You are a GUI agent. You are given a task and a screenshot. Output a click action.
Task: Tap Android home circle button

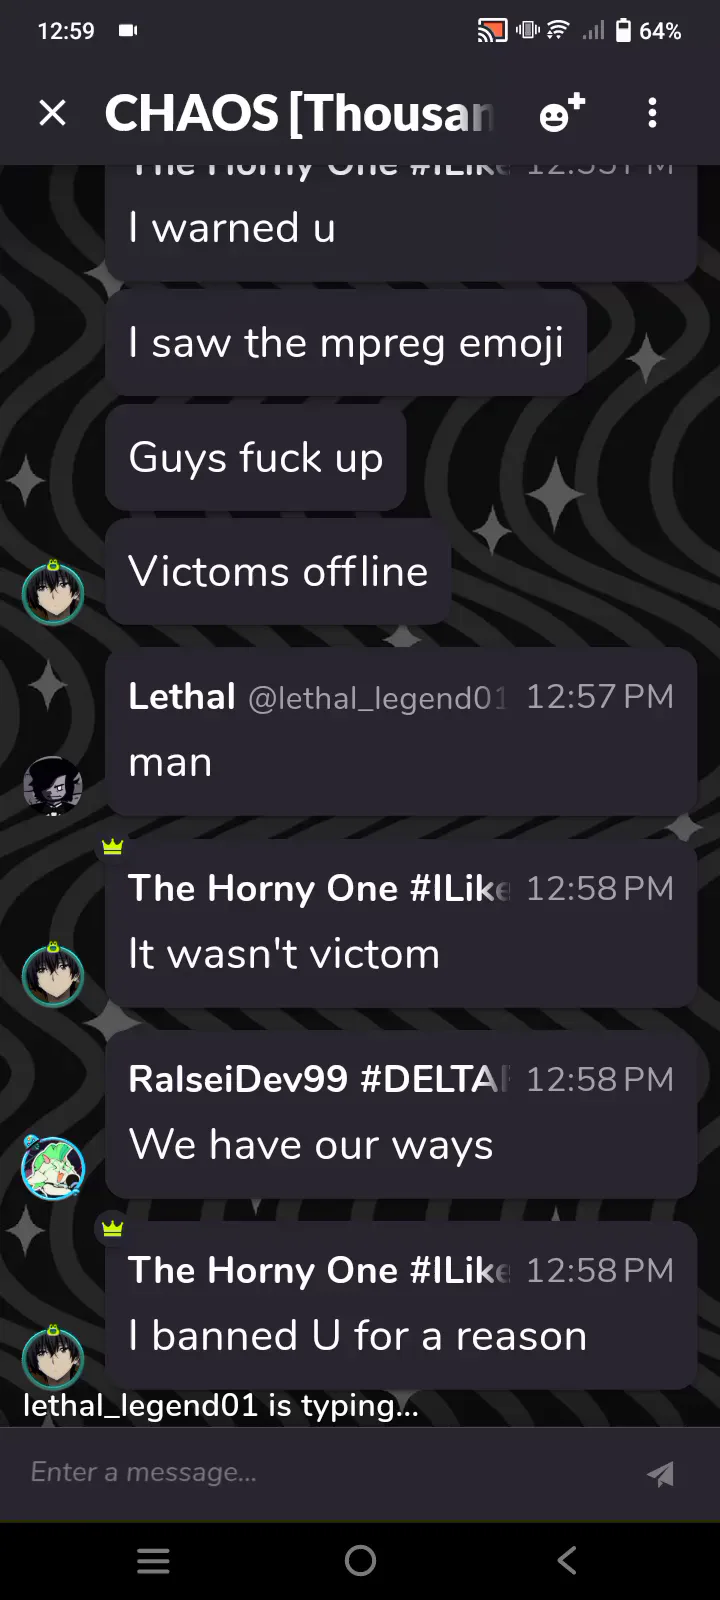[360, 1560]
